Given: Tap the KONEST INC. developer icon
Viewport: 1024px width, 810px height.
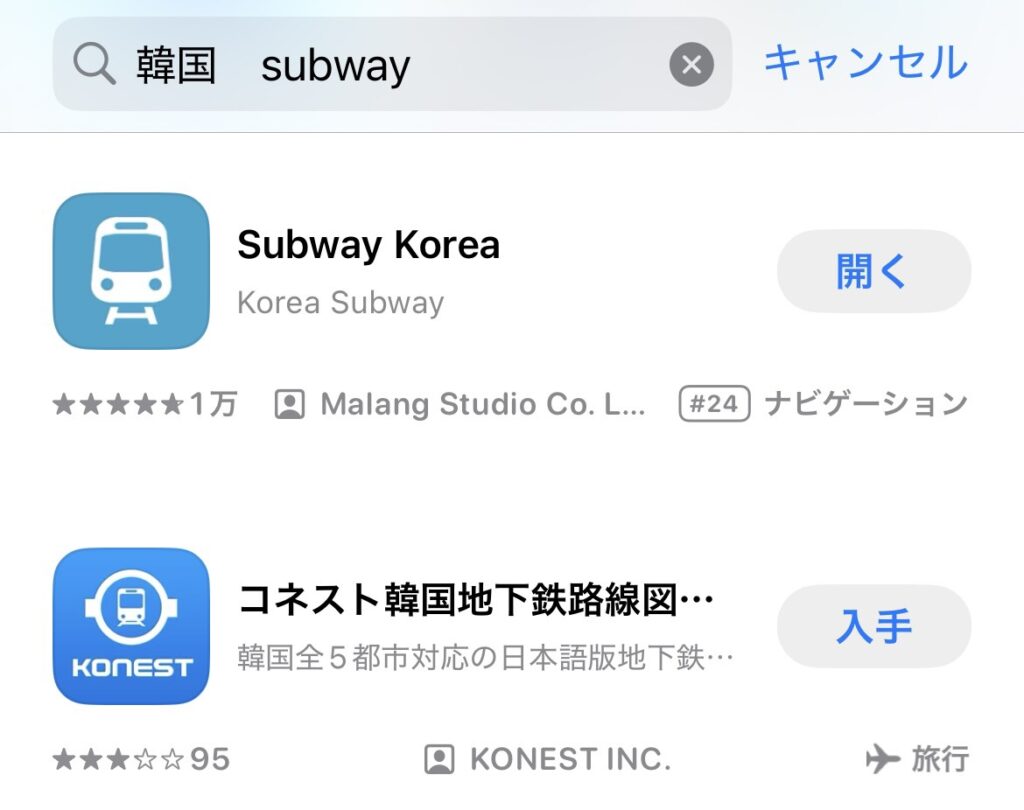Looking at the screenshot, I should (439, 760).
